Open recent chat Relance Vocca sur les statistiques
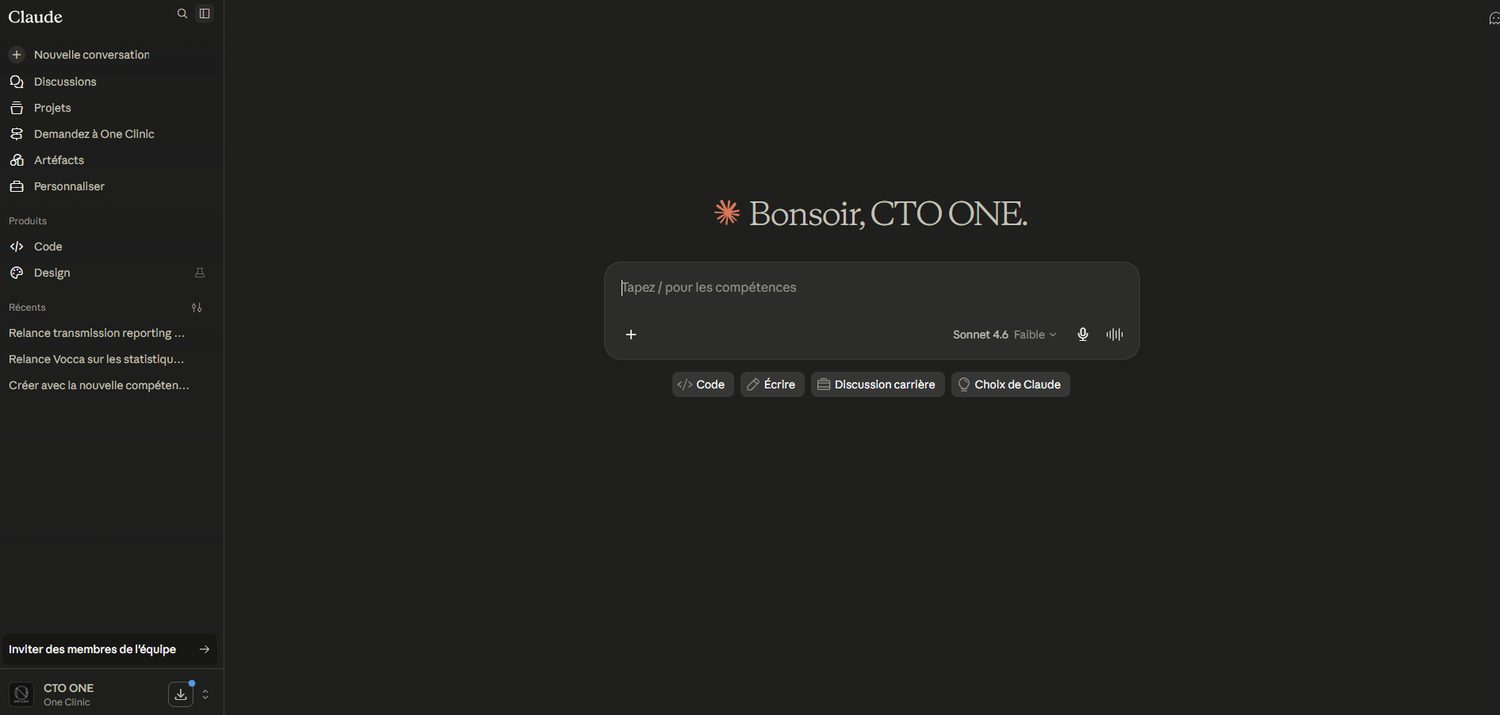This screenshot has width=1500, height=715. pyautogui.click(x=97, y=359)
